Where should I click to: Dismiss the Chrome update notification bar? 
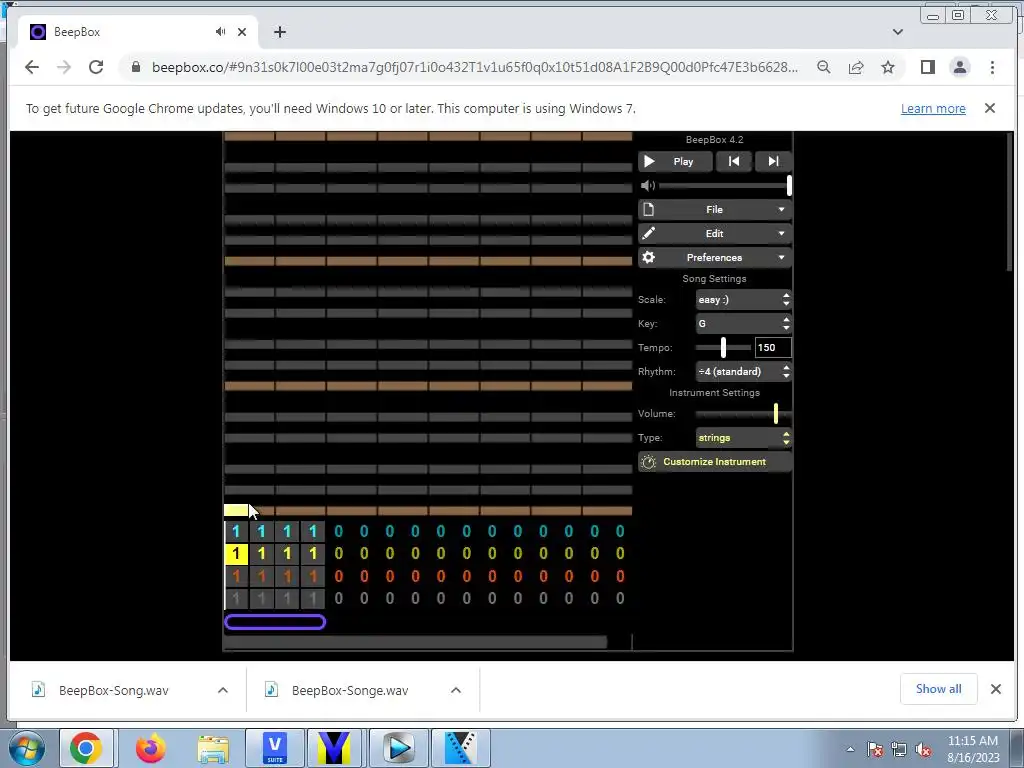[990, 108]
